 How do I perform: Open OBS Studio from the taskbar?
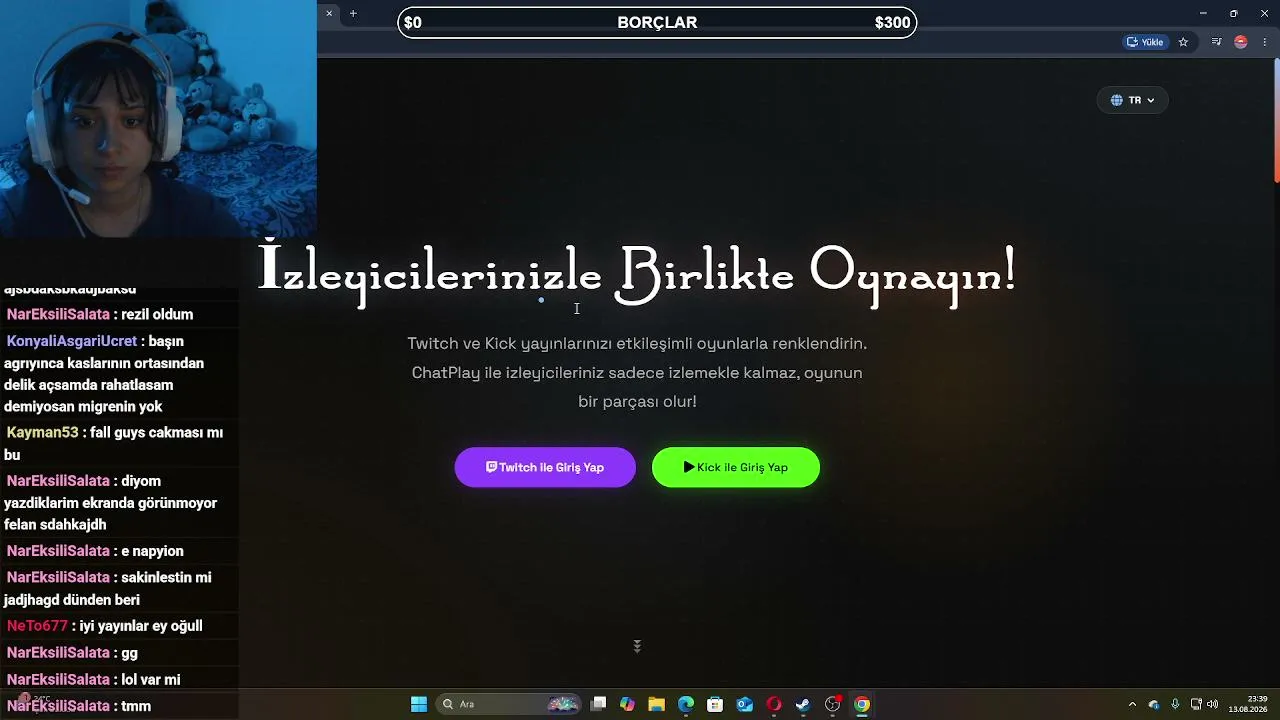click(833, 704)
